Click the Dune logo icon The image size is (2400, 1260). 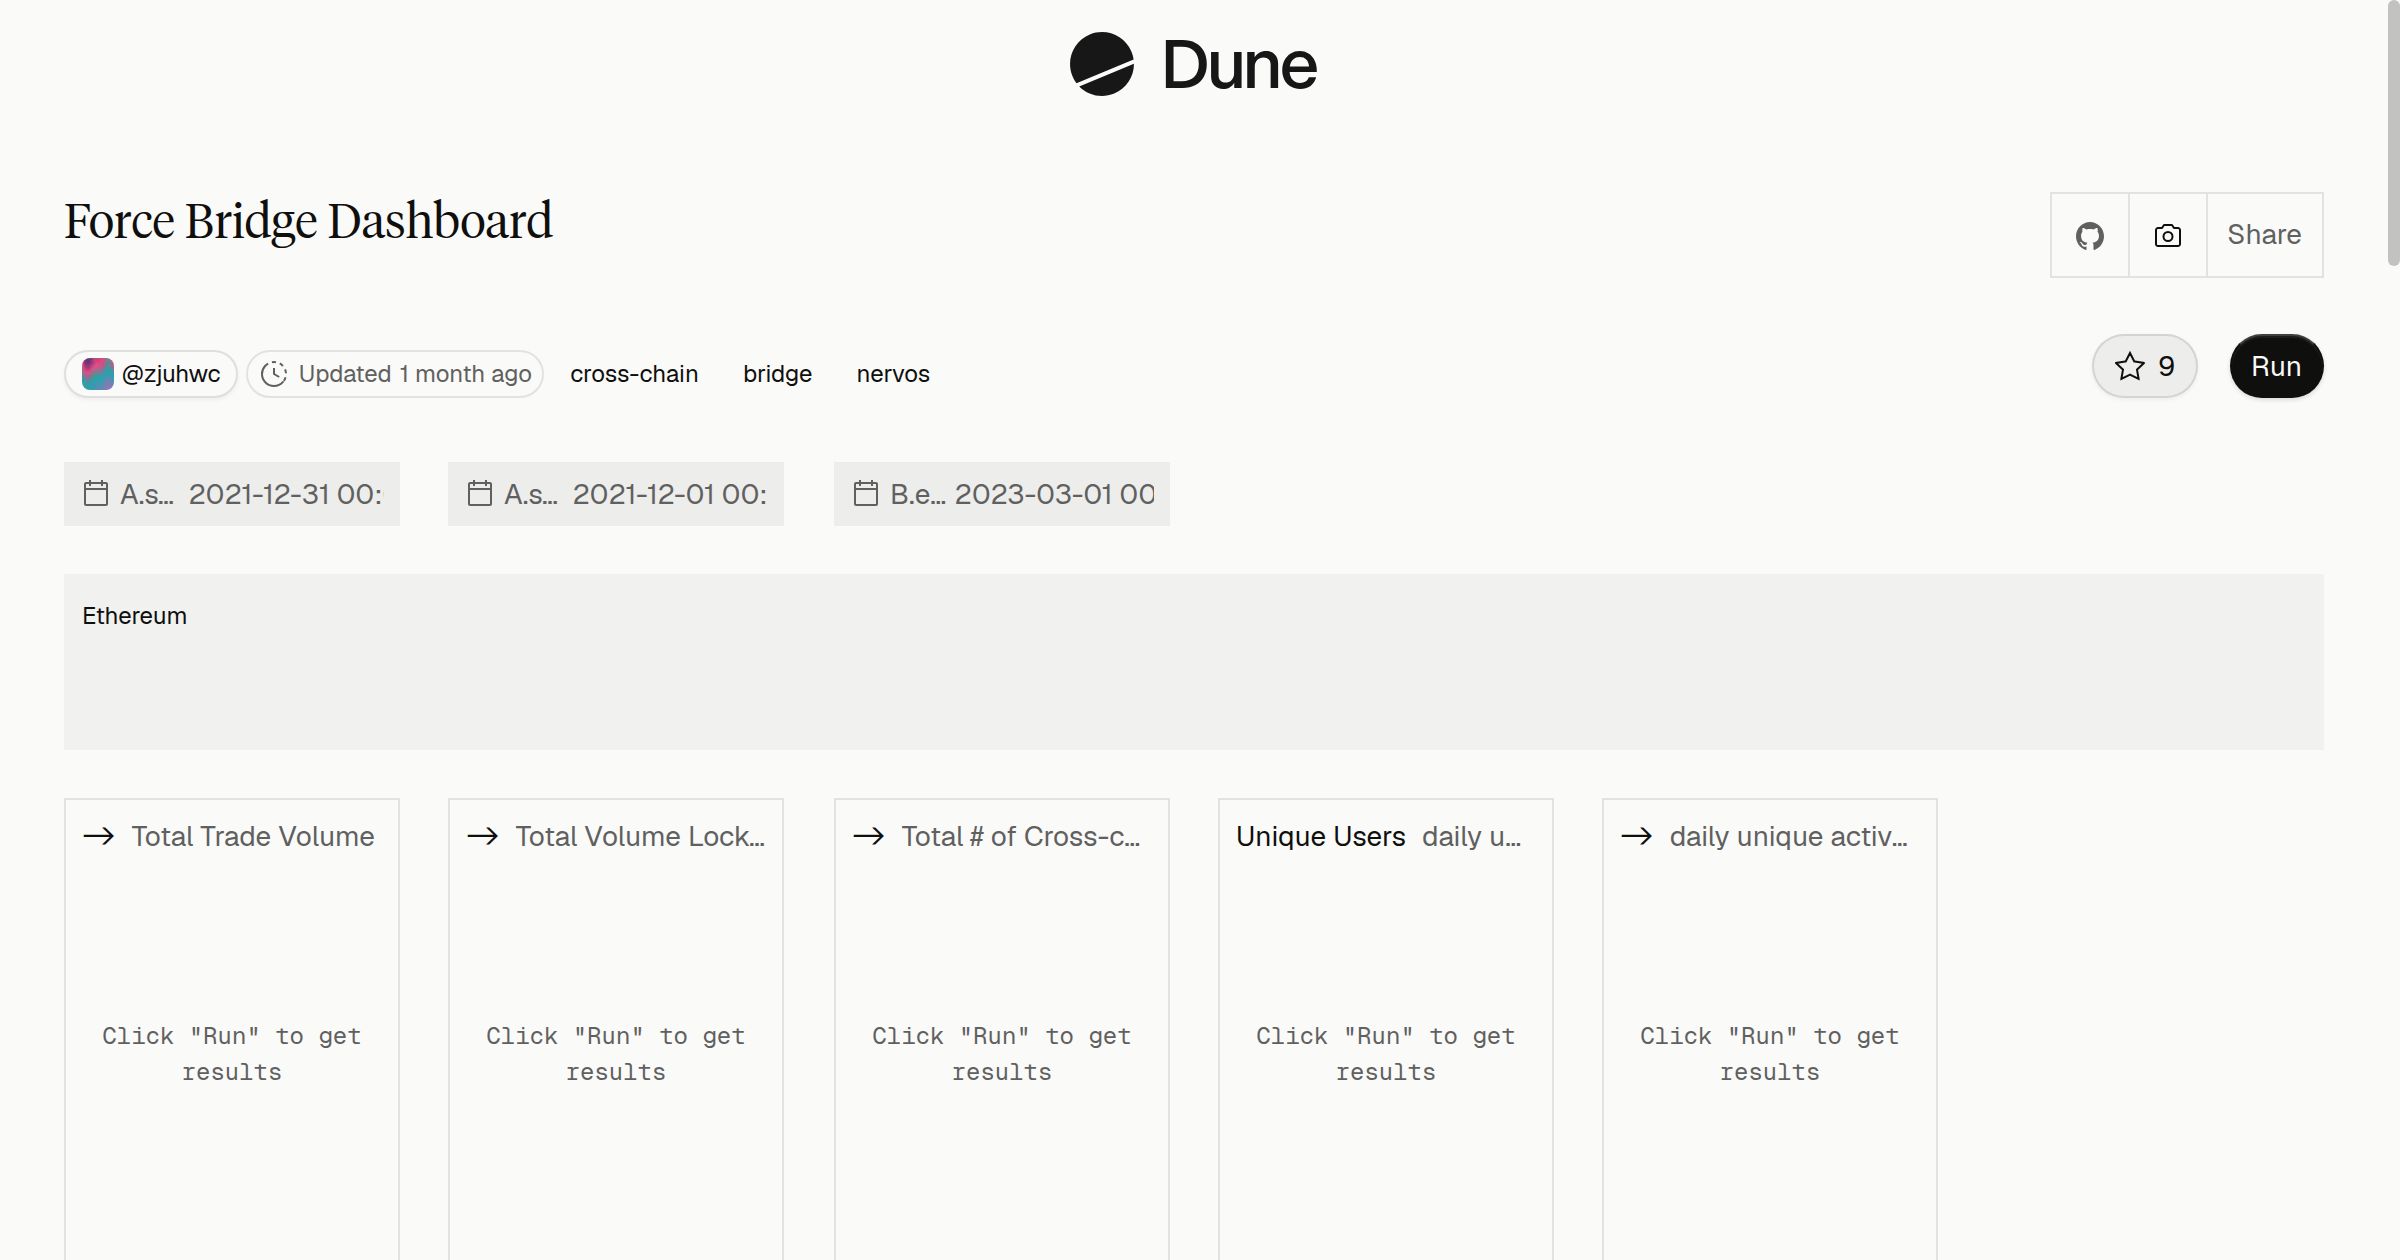coord(1101,64)
